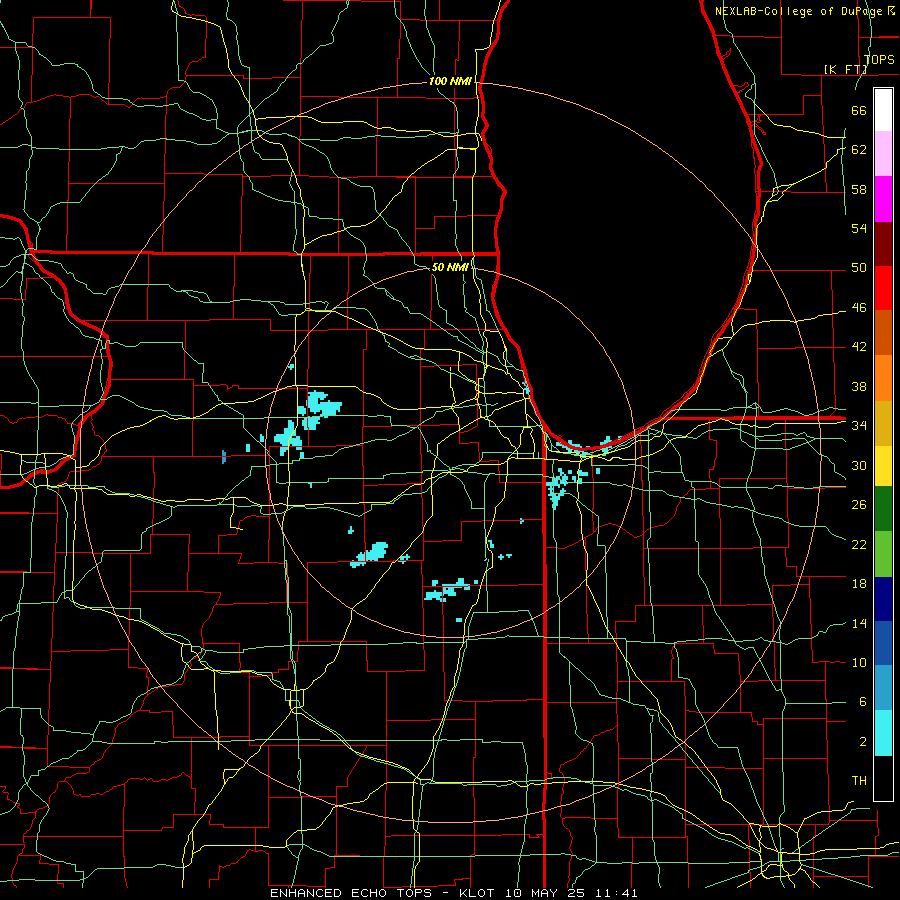This screenshot has width=900, height=900.
Task: Click the light pink legend swatch
Action: pos(883,154)
